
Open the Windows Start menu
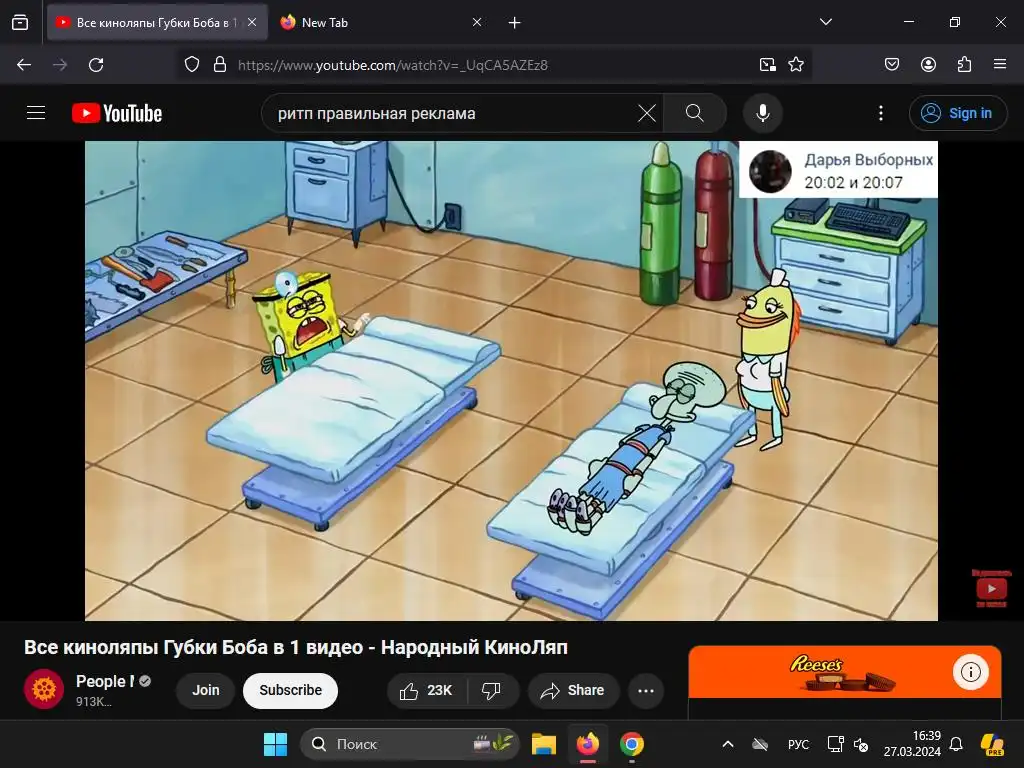[x=275, y=744]
